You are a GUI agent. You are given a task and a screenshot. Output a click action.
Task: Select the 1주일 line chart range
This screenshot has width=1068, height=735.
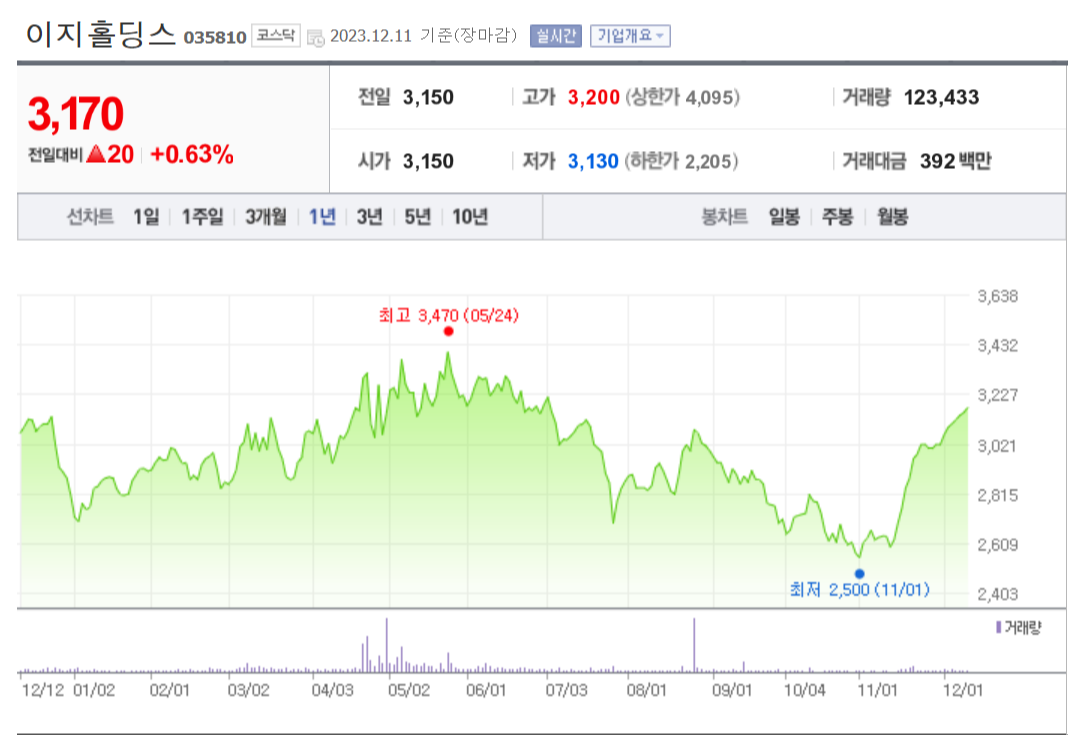tap(202, 217)
